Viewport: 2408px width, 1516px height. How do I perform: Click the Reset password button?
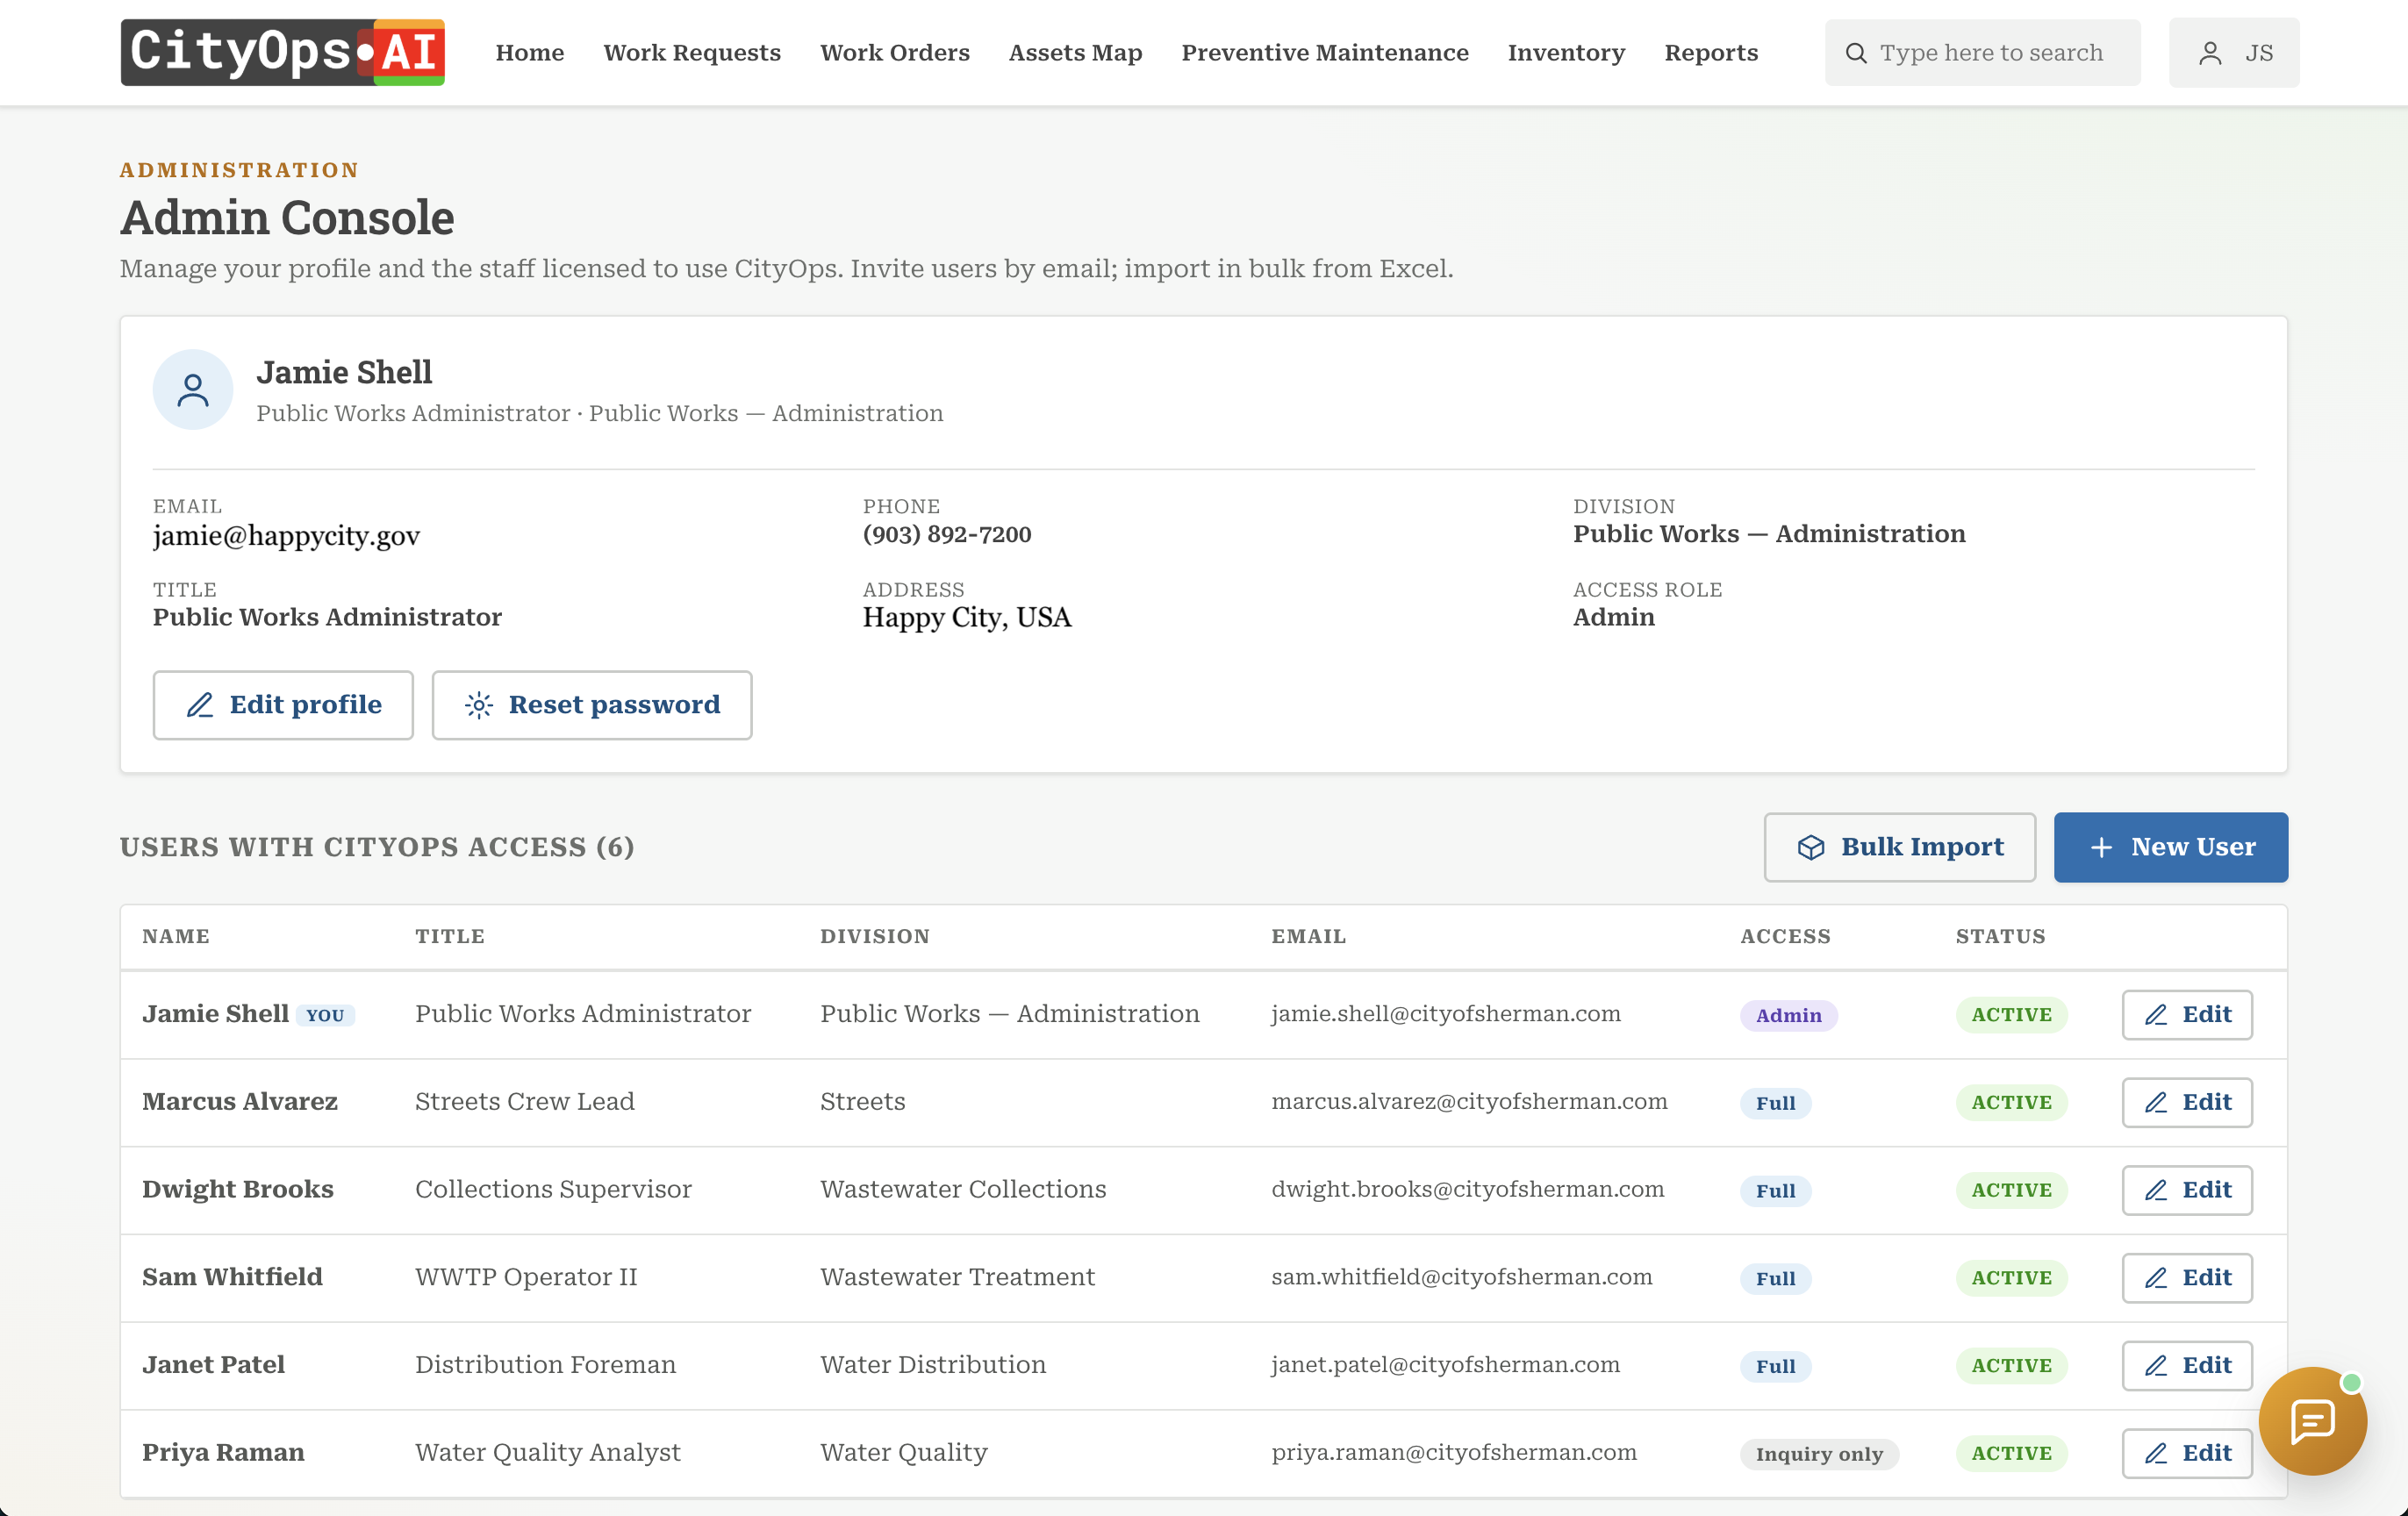pyautogui.click(x=592, y=705)
